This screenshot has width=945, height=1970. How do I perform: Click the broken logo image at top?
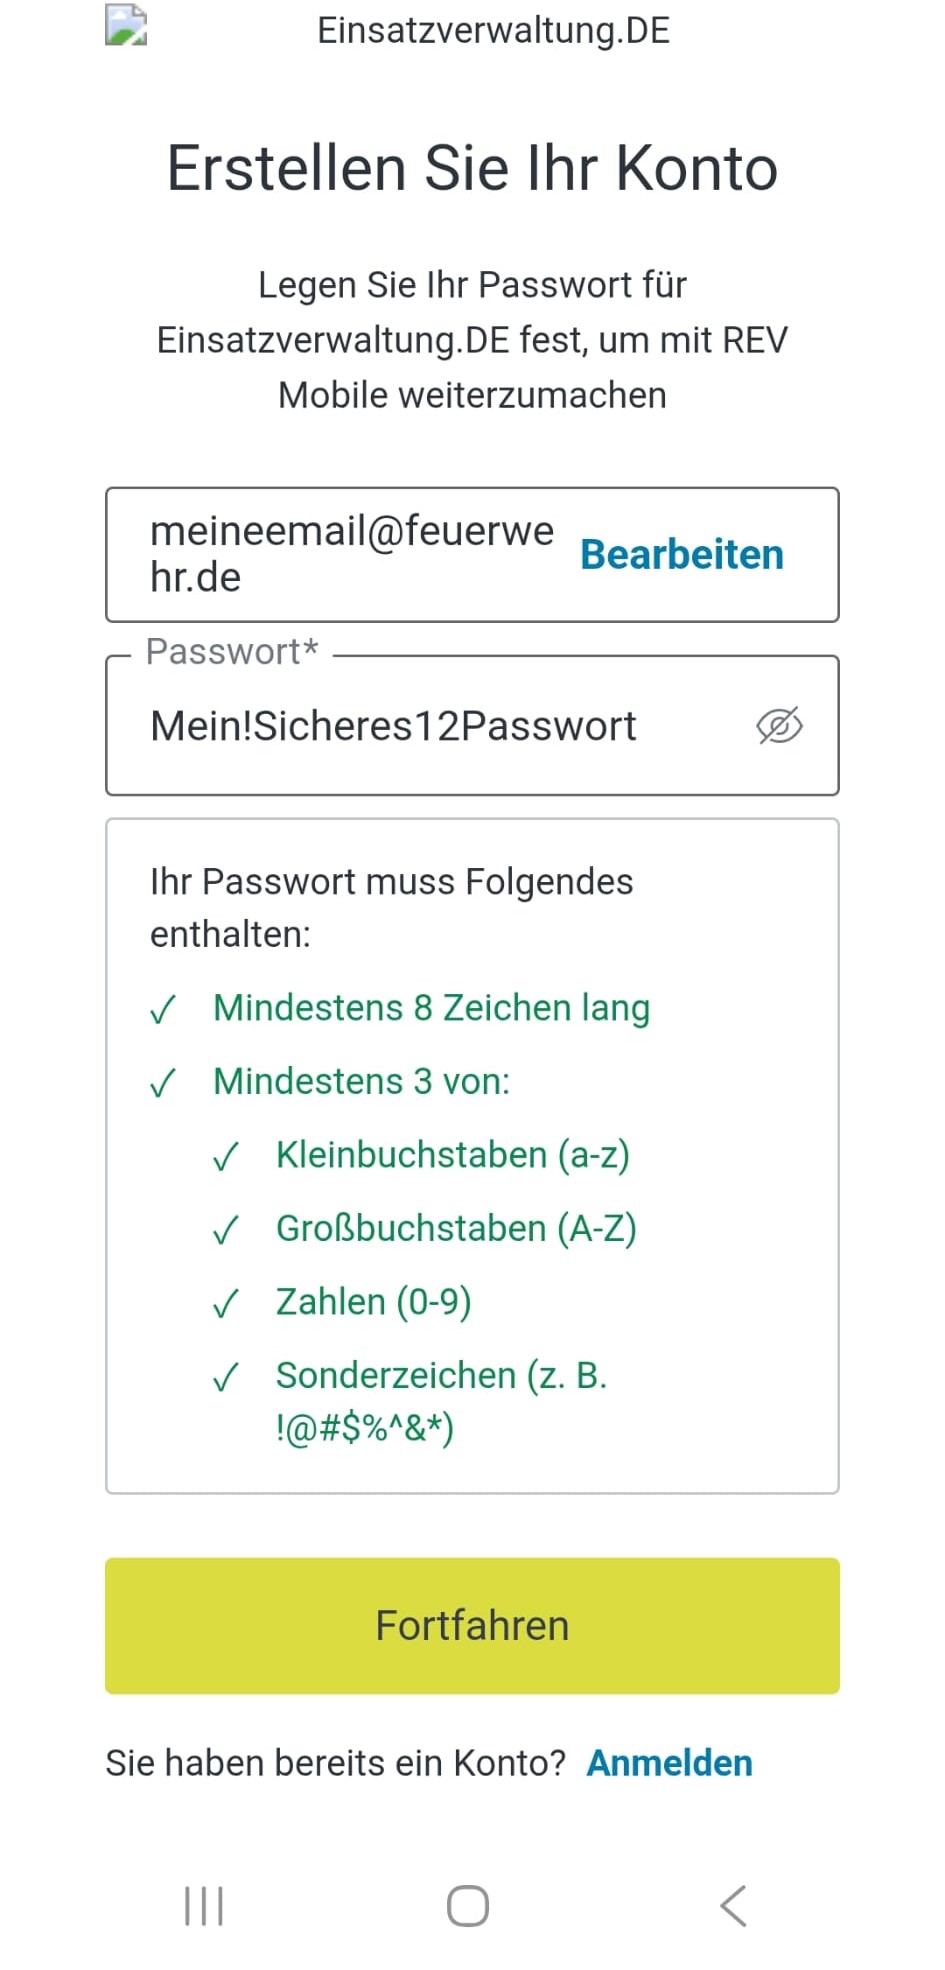coord(126,26)
